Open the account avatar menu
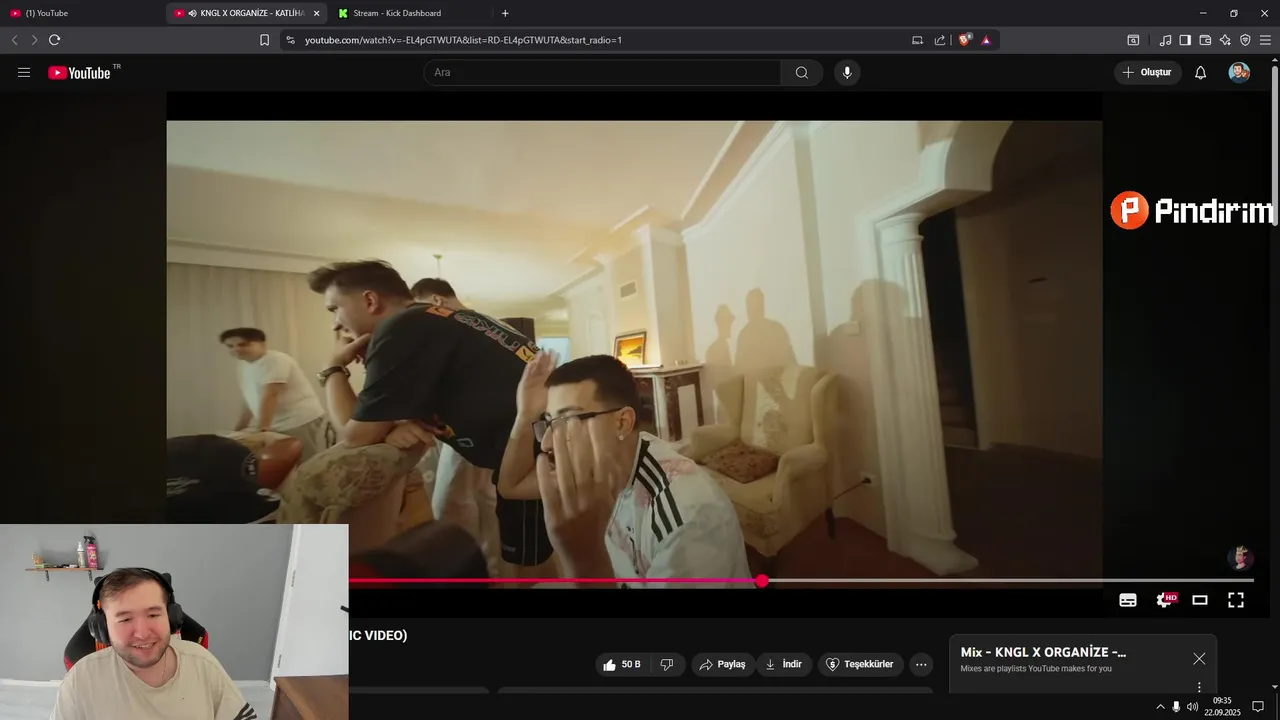Image resolution: width=1280 pixels, height=720 pixels. click(1239, 72)
